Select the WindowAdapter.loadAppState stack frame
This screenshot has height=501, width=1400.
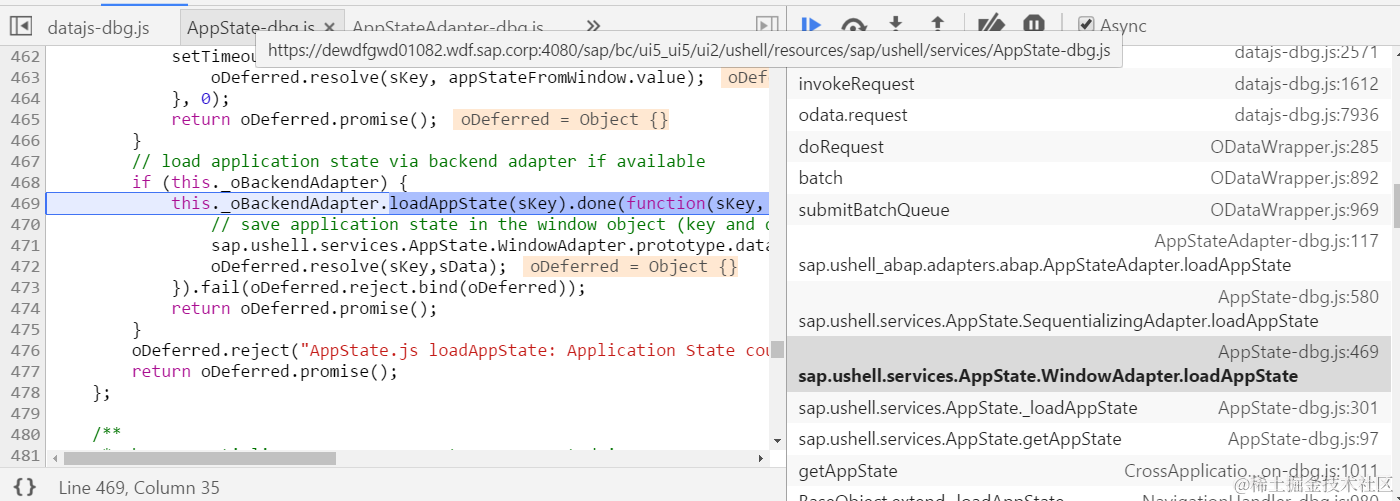coord(1089,364)
